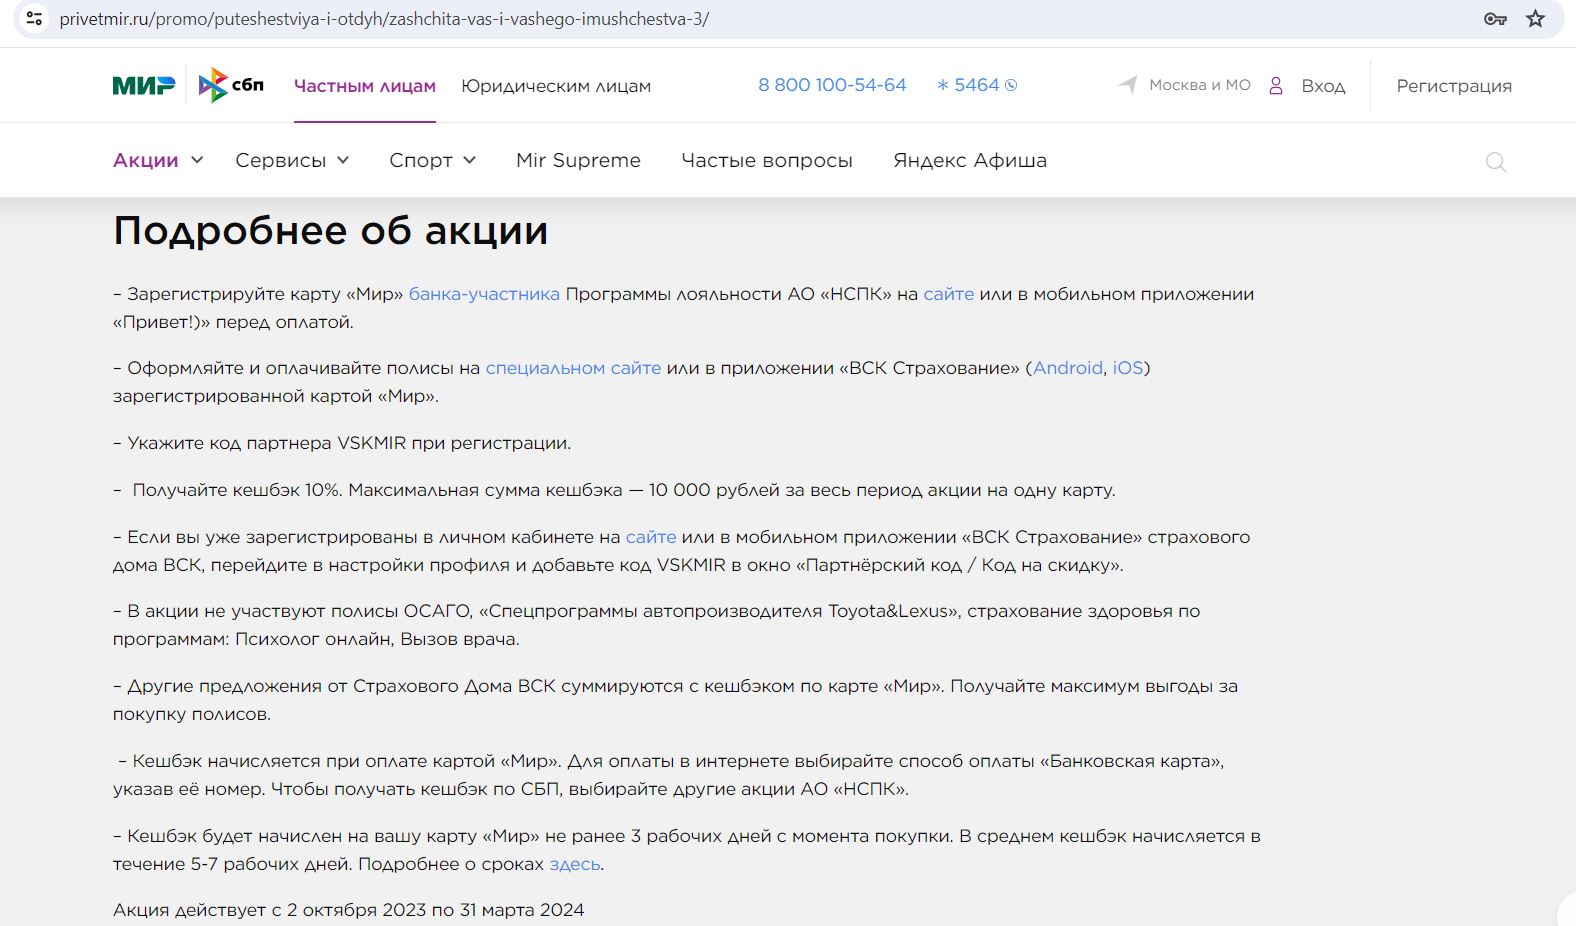Switch to the Юридическим лицам tab
Viewport: 1576px width, 926px height.
pos(555,86)
